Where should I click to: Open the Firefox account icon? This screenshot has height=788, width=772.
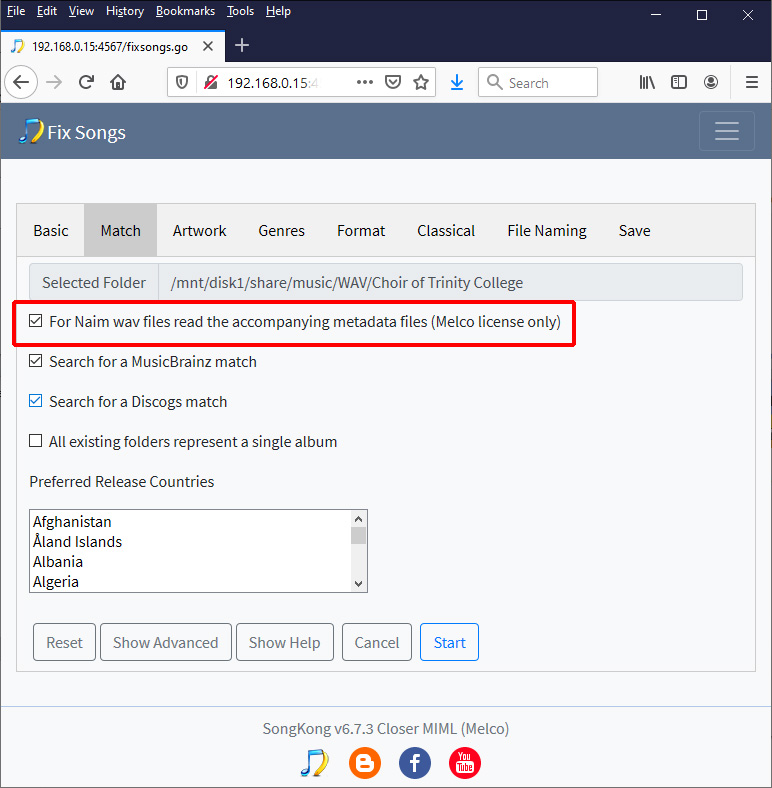[x=711, y=82]
